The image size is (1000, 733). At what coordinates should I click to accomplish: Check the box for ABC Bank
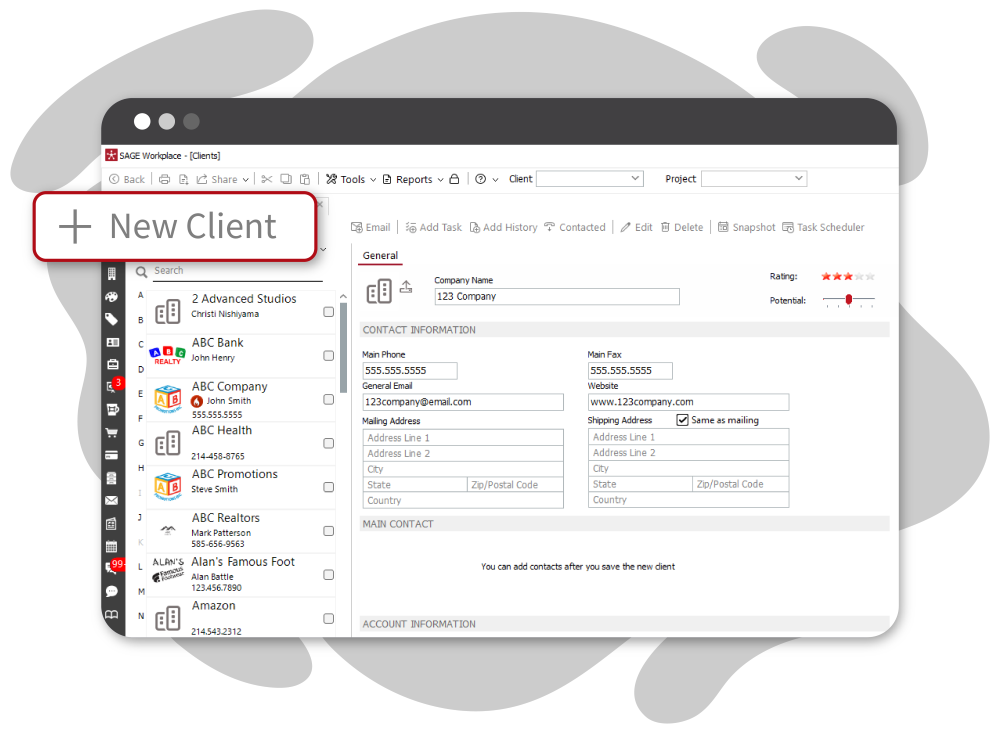pyautogui.click(x=328, y=356)
